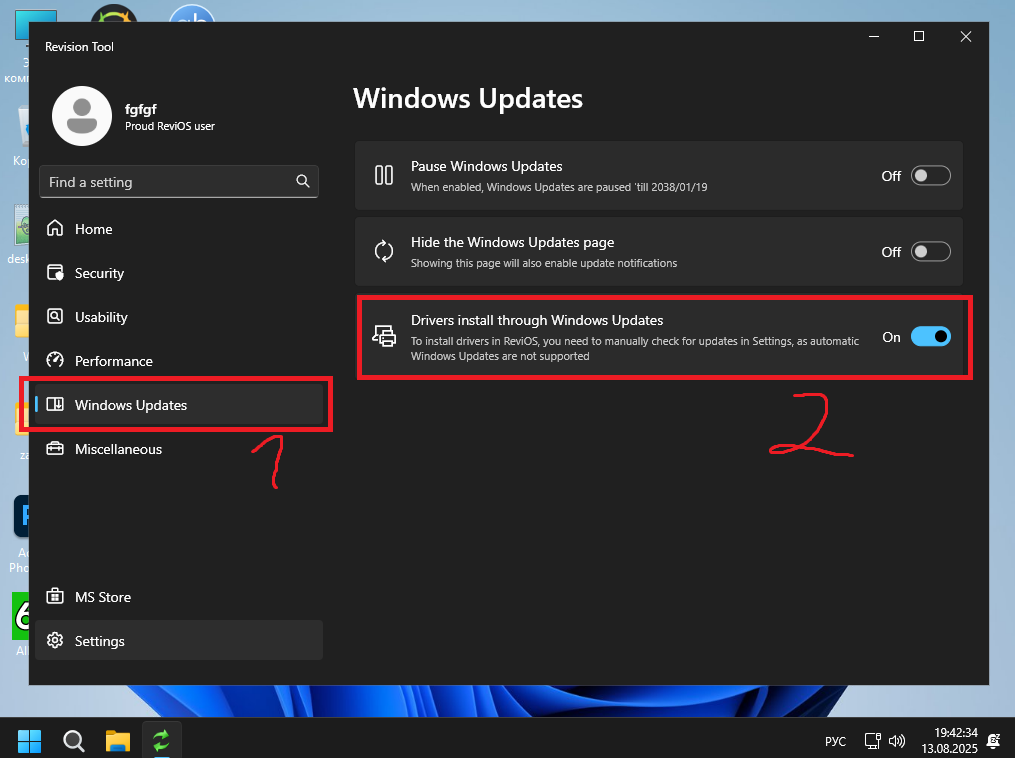
Task: Go to the Home page
Action: [x=179, y=229]
